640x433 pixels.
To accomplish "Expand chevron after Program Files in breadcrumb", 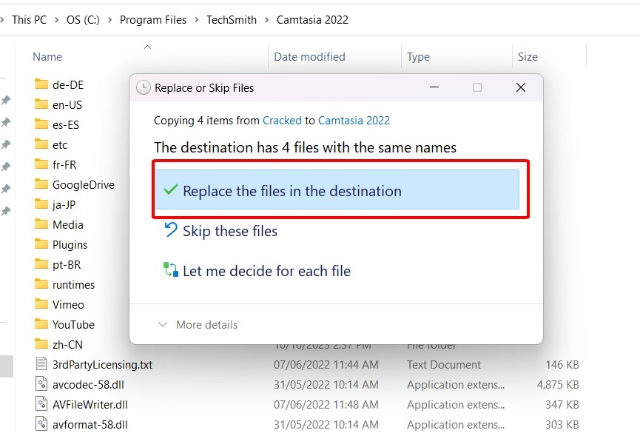I will coord(196,20).
